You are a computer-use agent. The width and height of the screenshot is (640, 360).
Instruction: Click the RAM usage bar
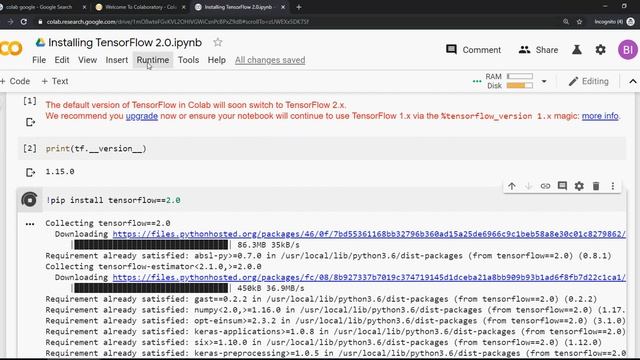click(520, 76)
